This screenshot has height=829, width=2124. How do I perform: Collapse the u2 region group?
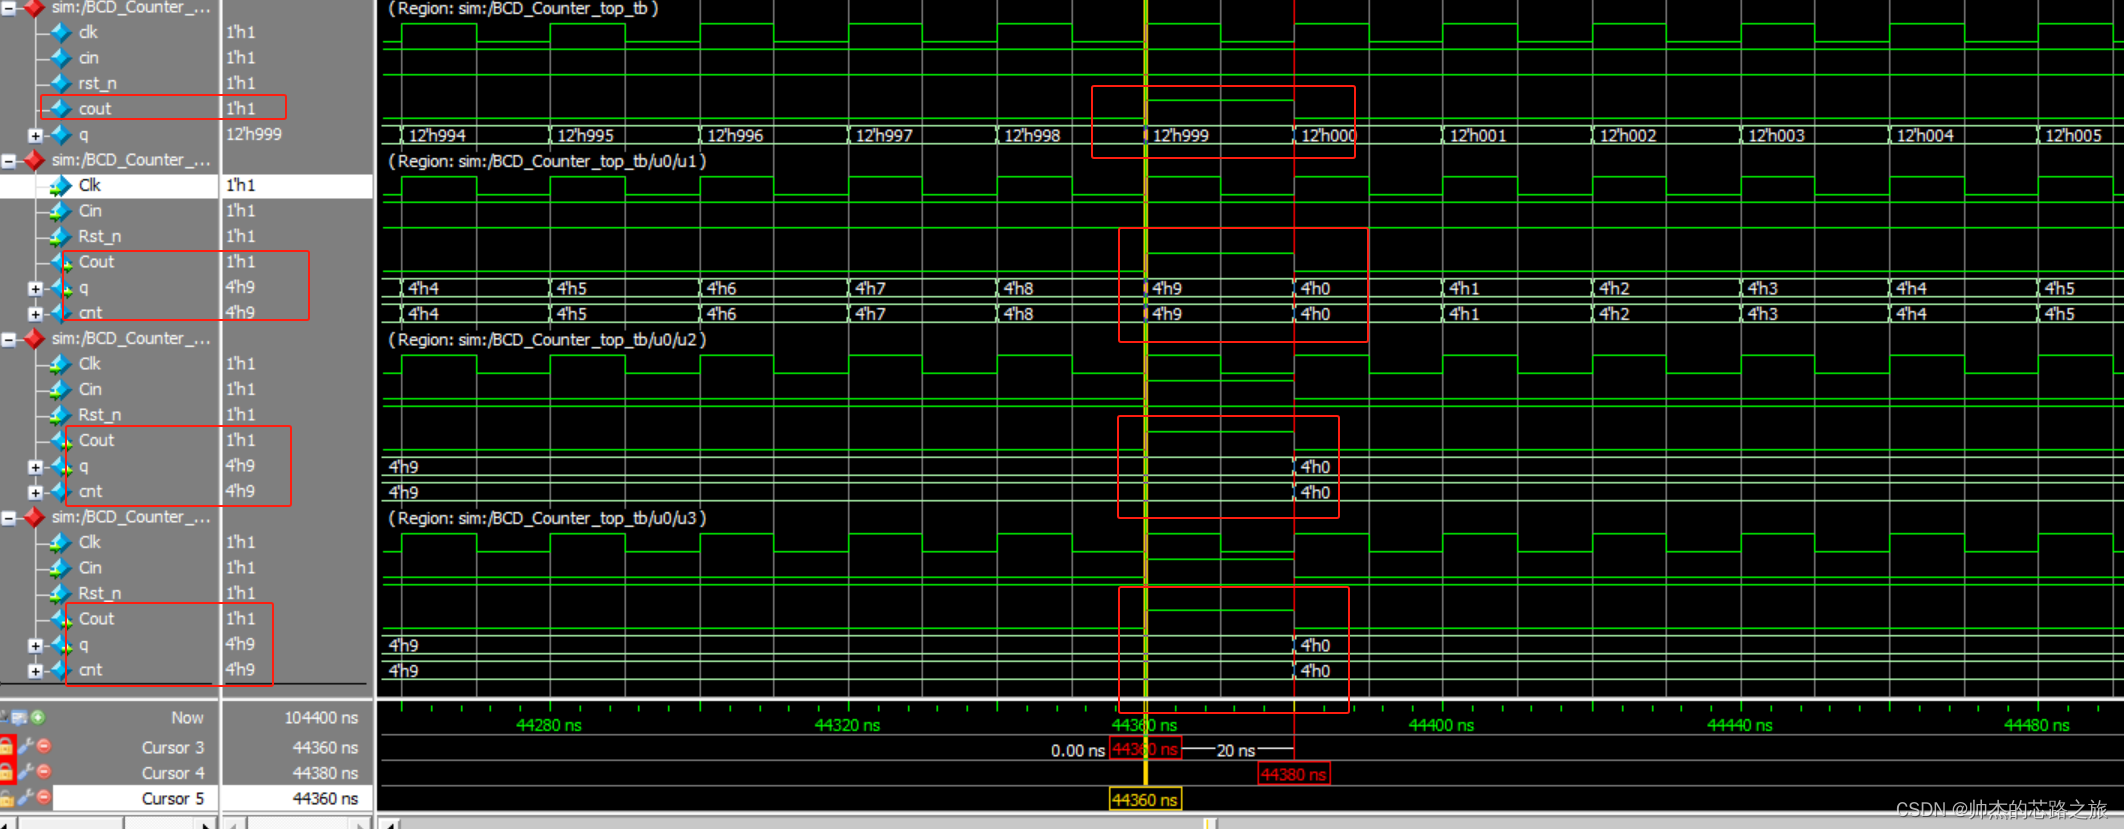[8, 339]
